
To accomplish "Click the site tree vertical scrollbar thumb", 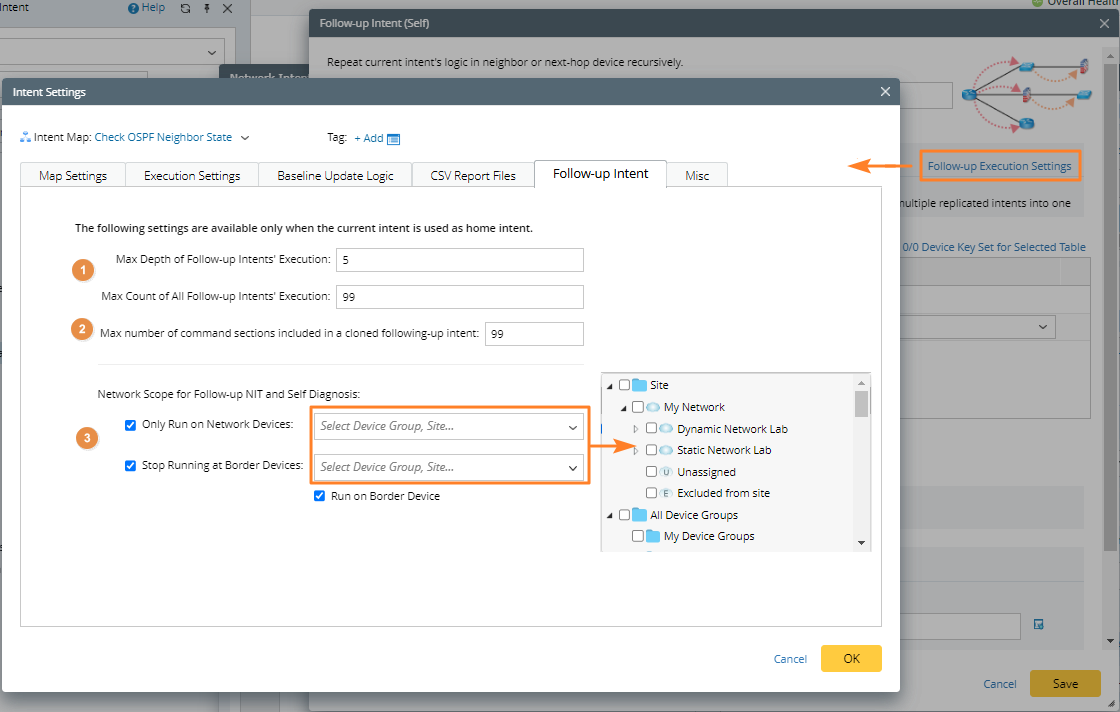I will 861,402.
